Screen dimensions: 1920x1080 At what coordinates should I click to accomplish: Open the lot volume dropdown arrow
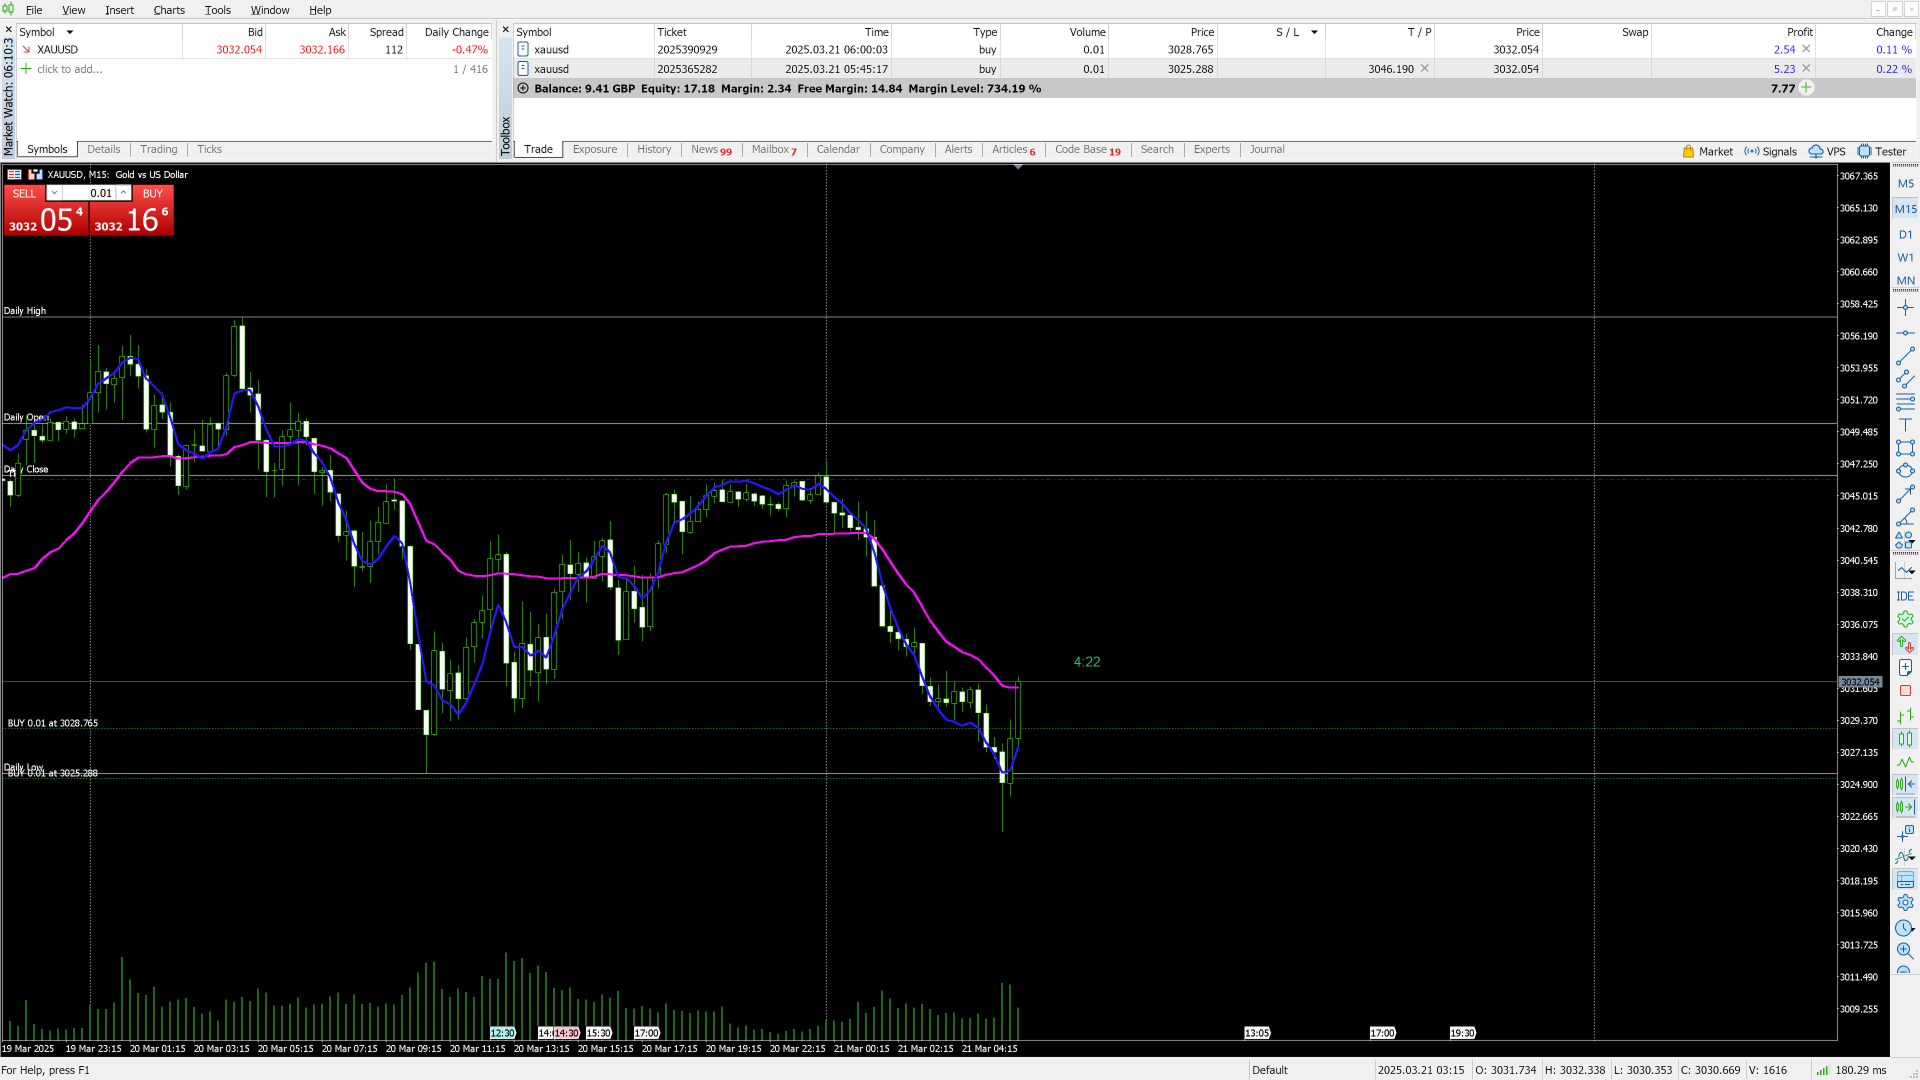click(x=55, y=193)
